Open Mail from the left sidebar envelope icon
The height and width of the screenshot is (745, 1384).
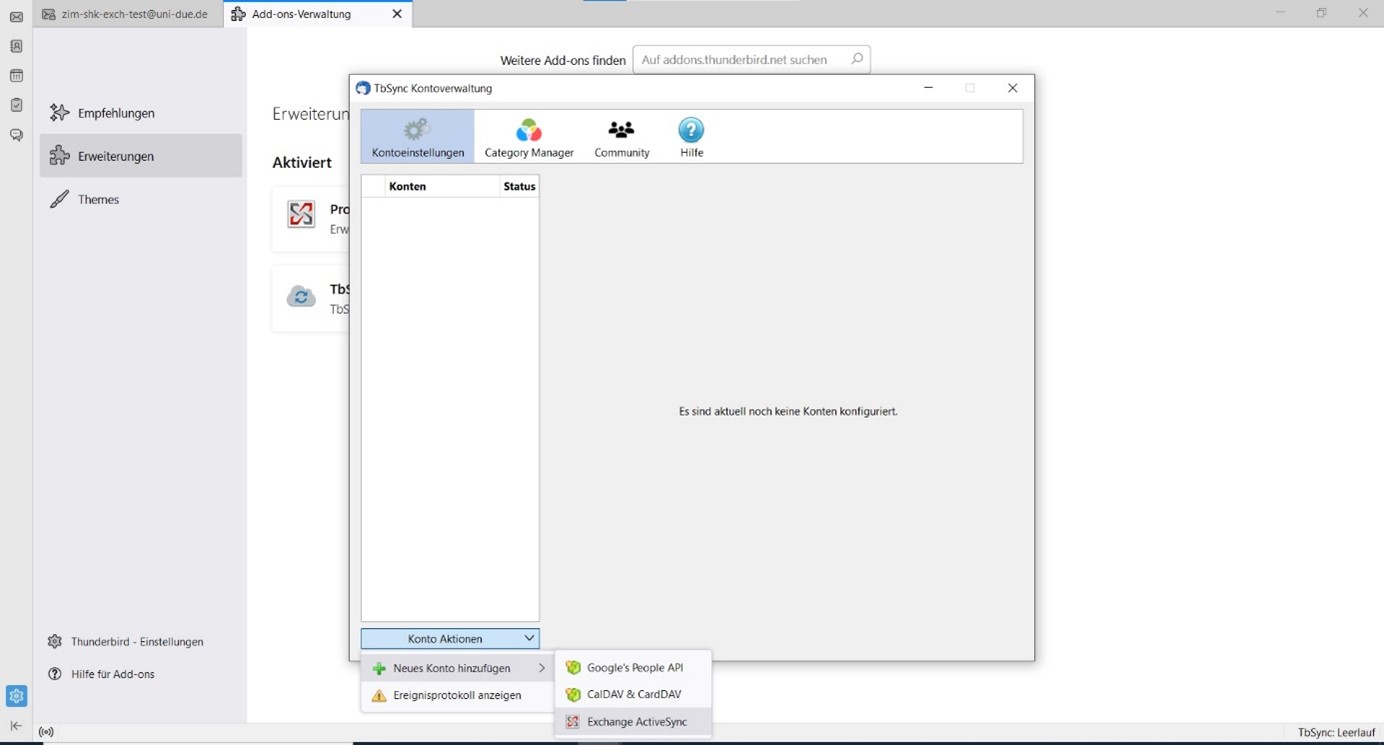coord(16,17)
